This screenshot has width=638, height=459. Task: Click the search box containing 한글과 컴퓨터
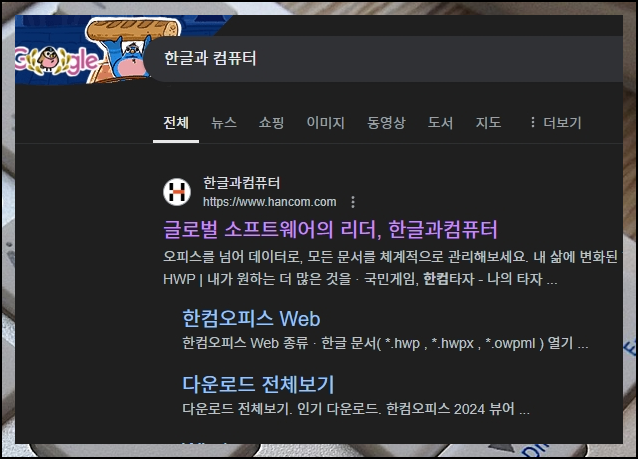382,59
